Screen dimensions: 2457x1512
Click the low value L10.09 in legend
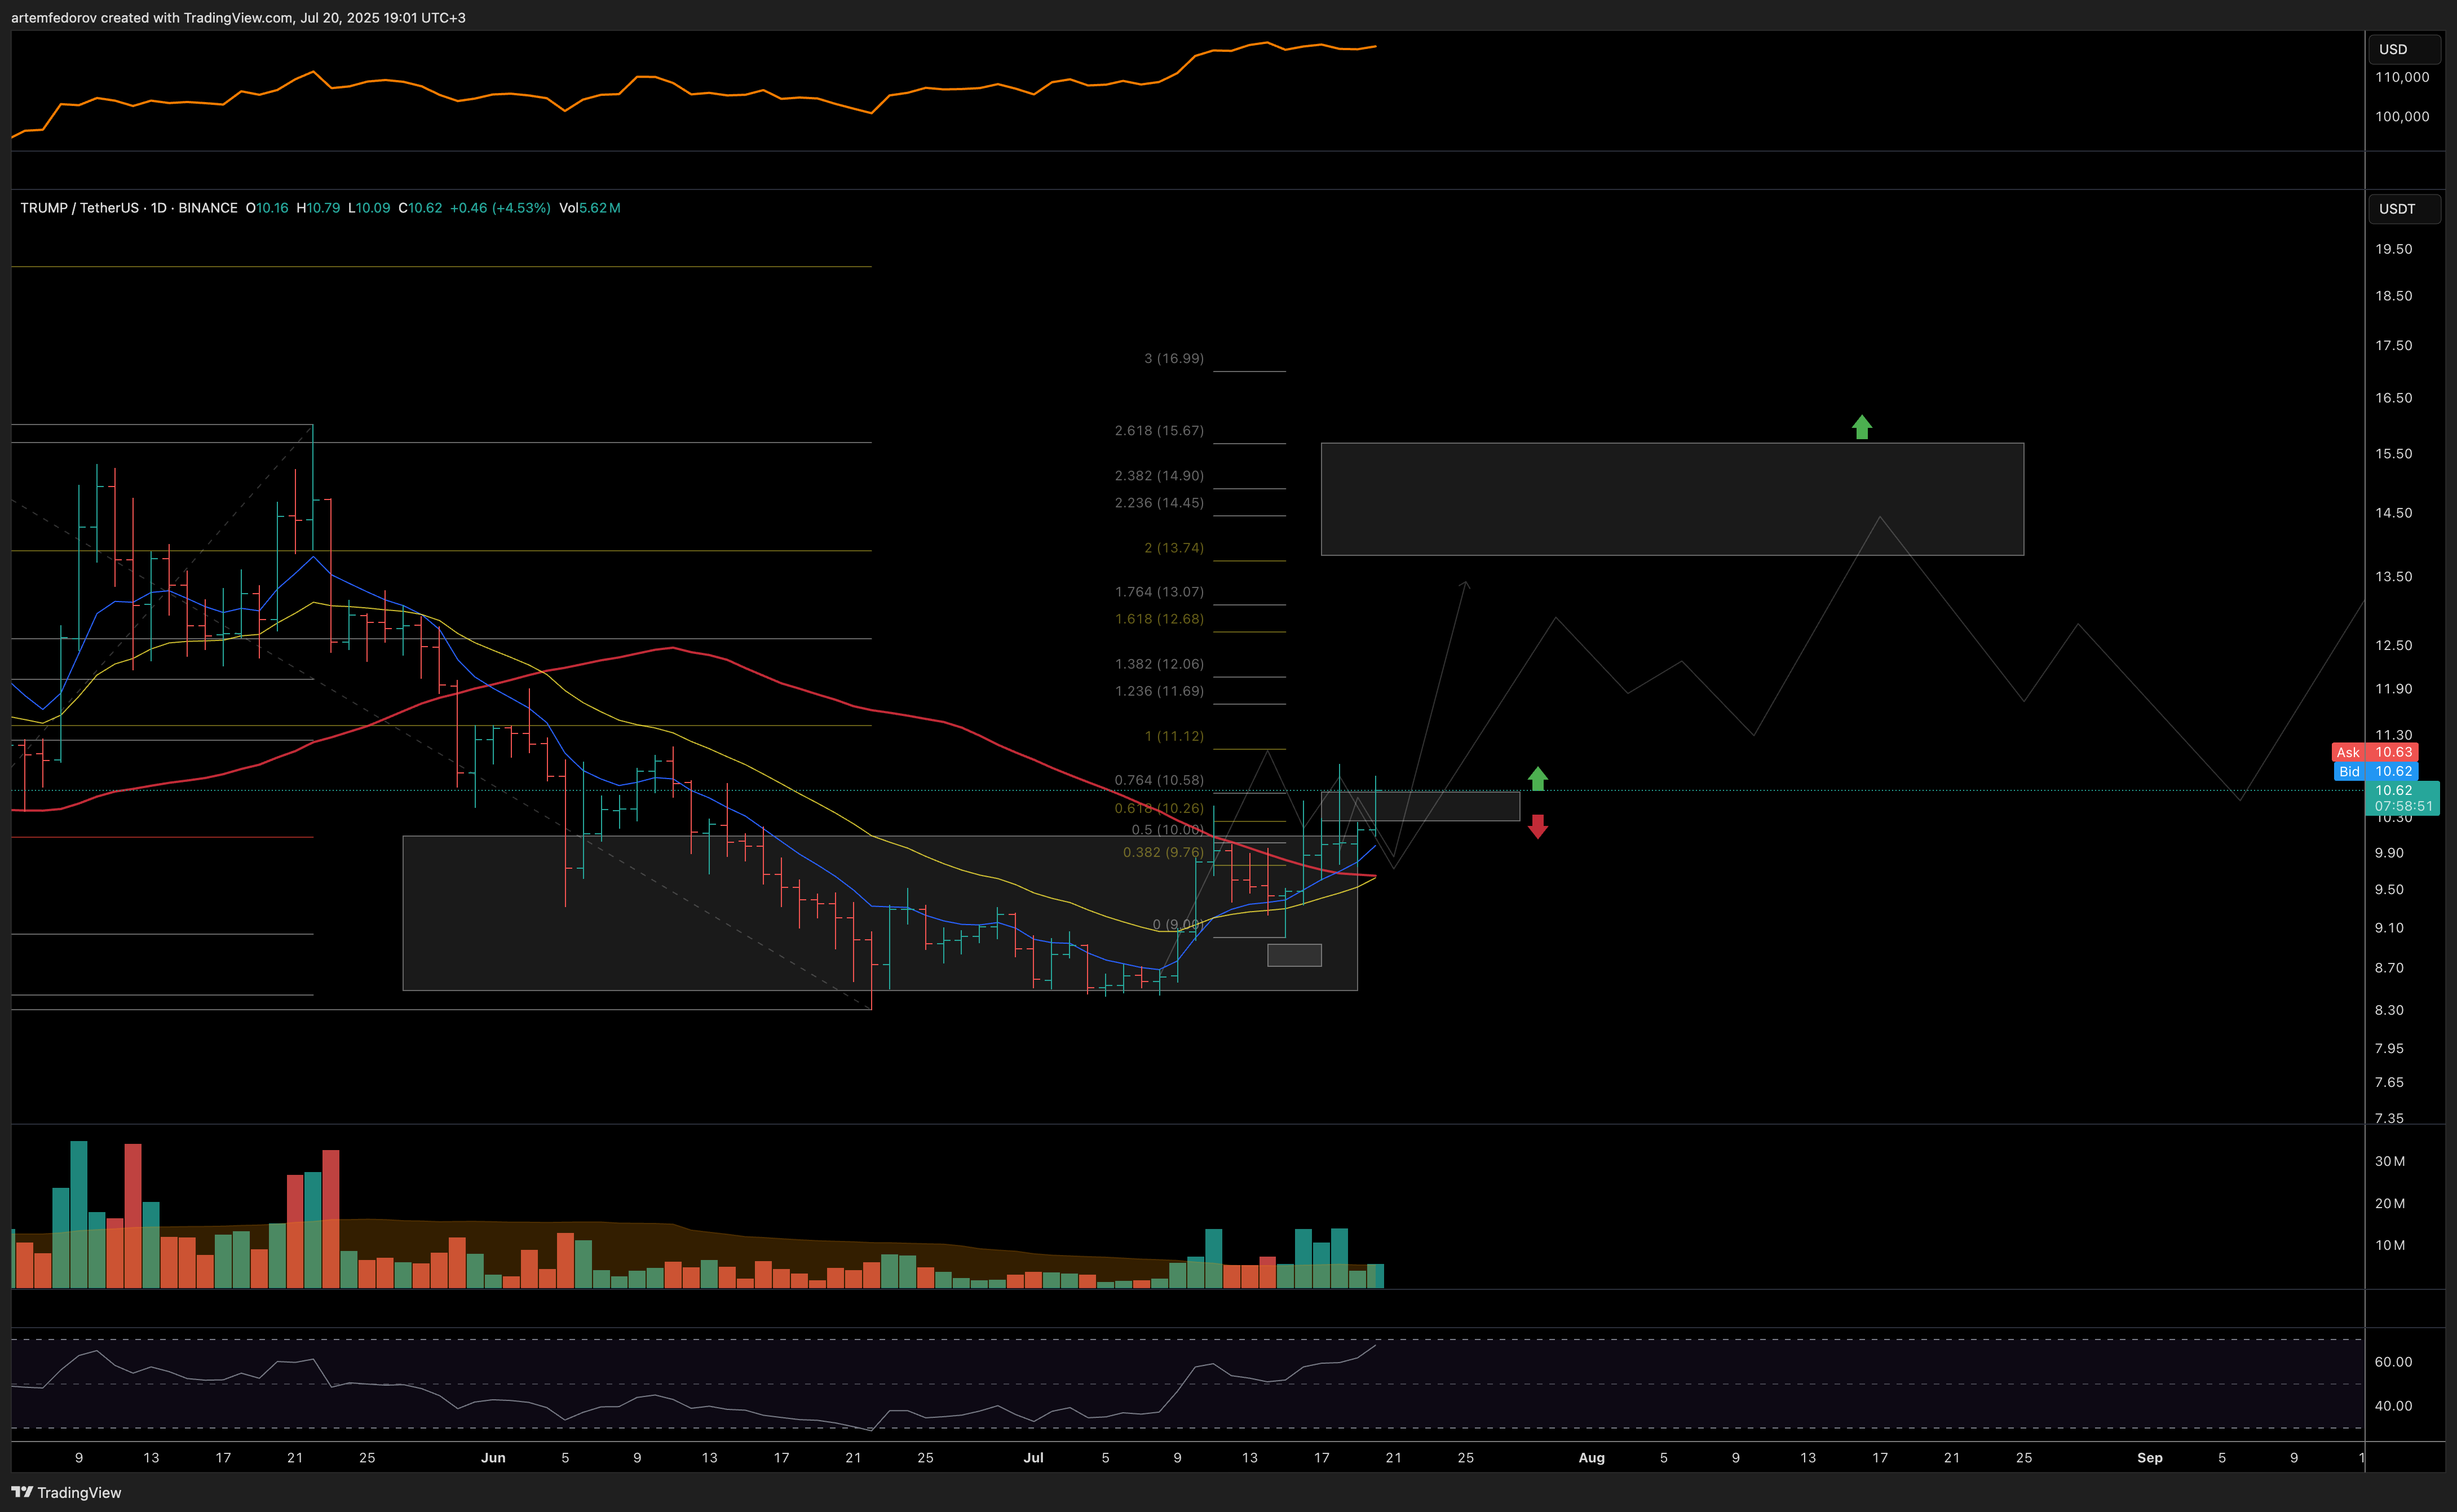coord(369,208)
